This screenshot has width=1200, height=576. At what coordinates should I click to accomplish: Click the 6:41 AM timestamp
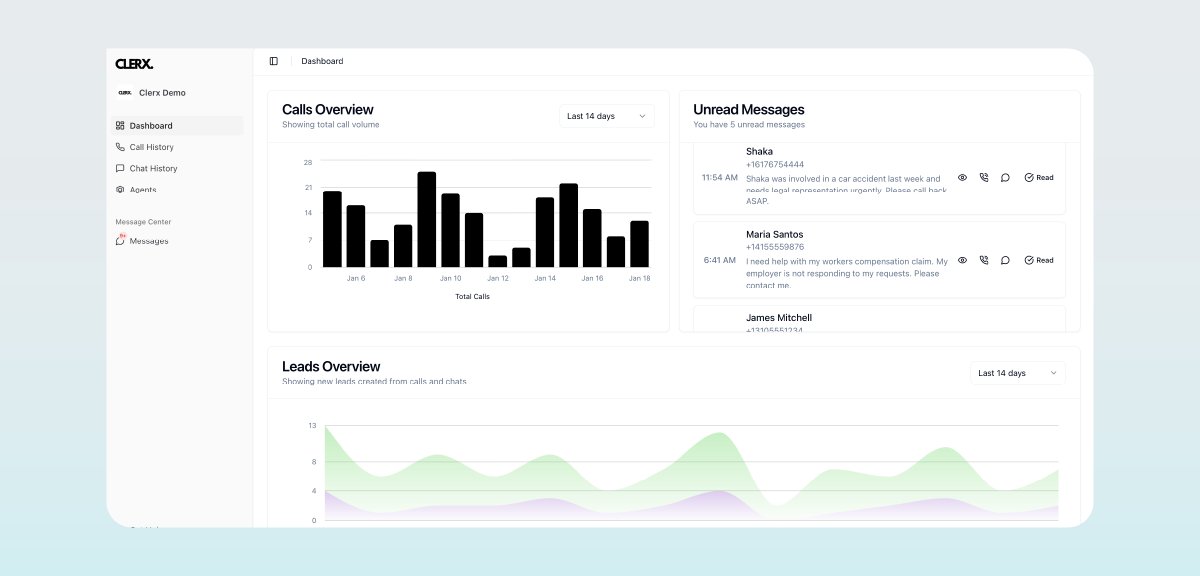coord(720,260)
